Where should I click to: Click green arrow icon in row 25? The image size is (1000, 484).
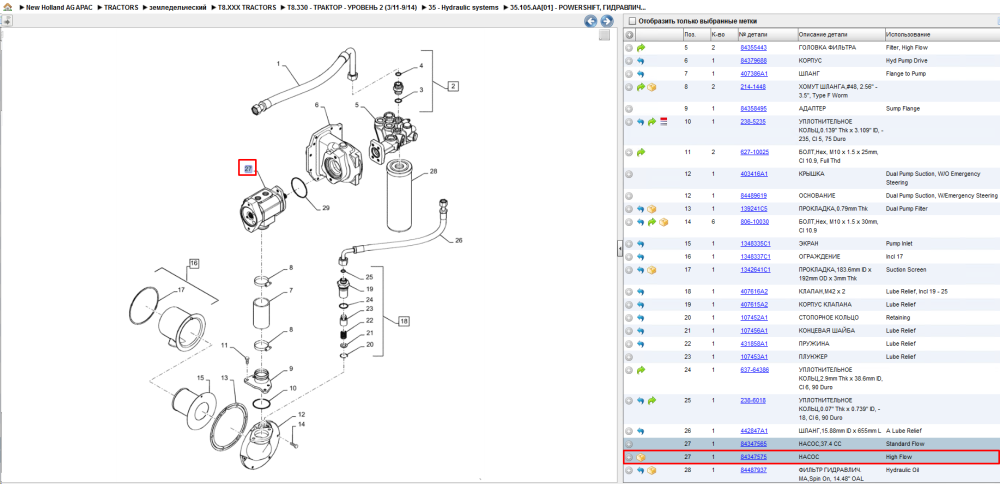652,400
